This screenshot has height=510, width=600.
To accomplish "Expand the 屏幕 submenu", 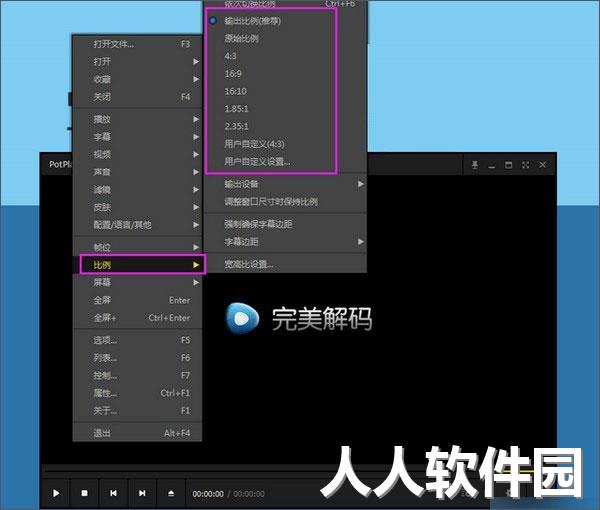I will pos(137,282).
